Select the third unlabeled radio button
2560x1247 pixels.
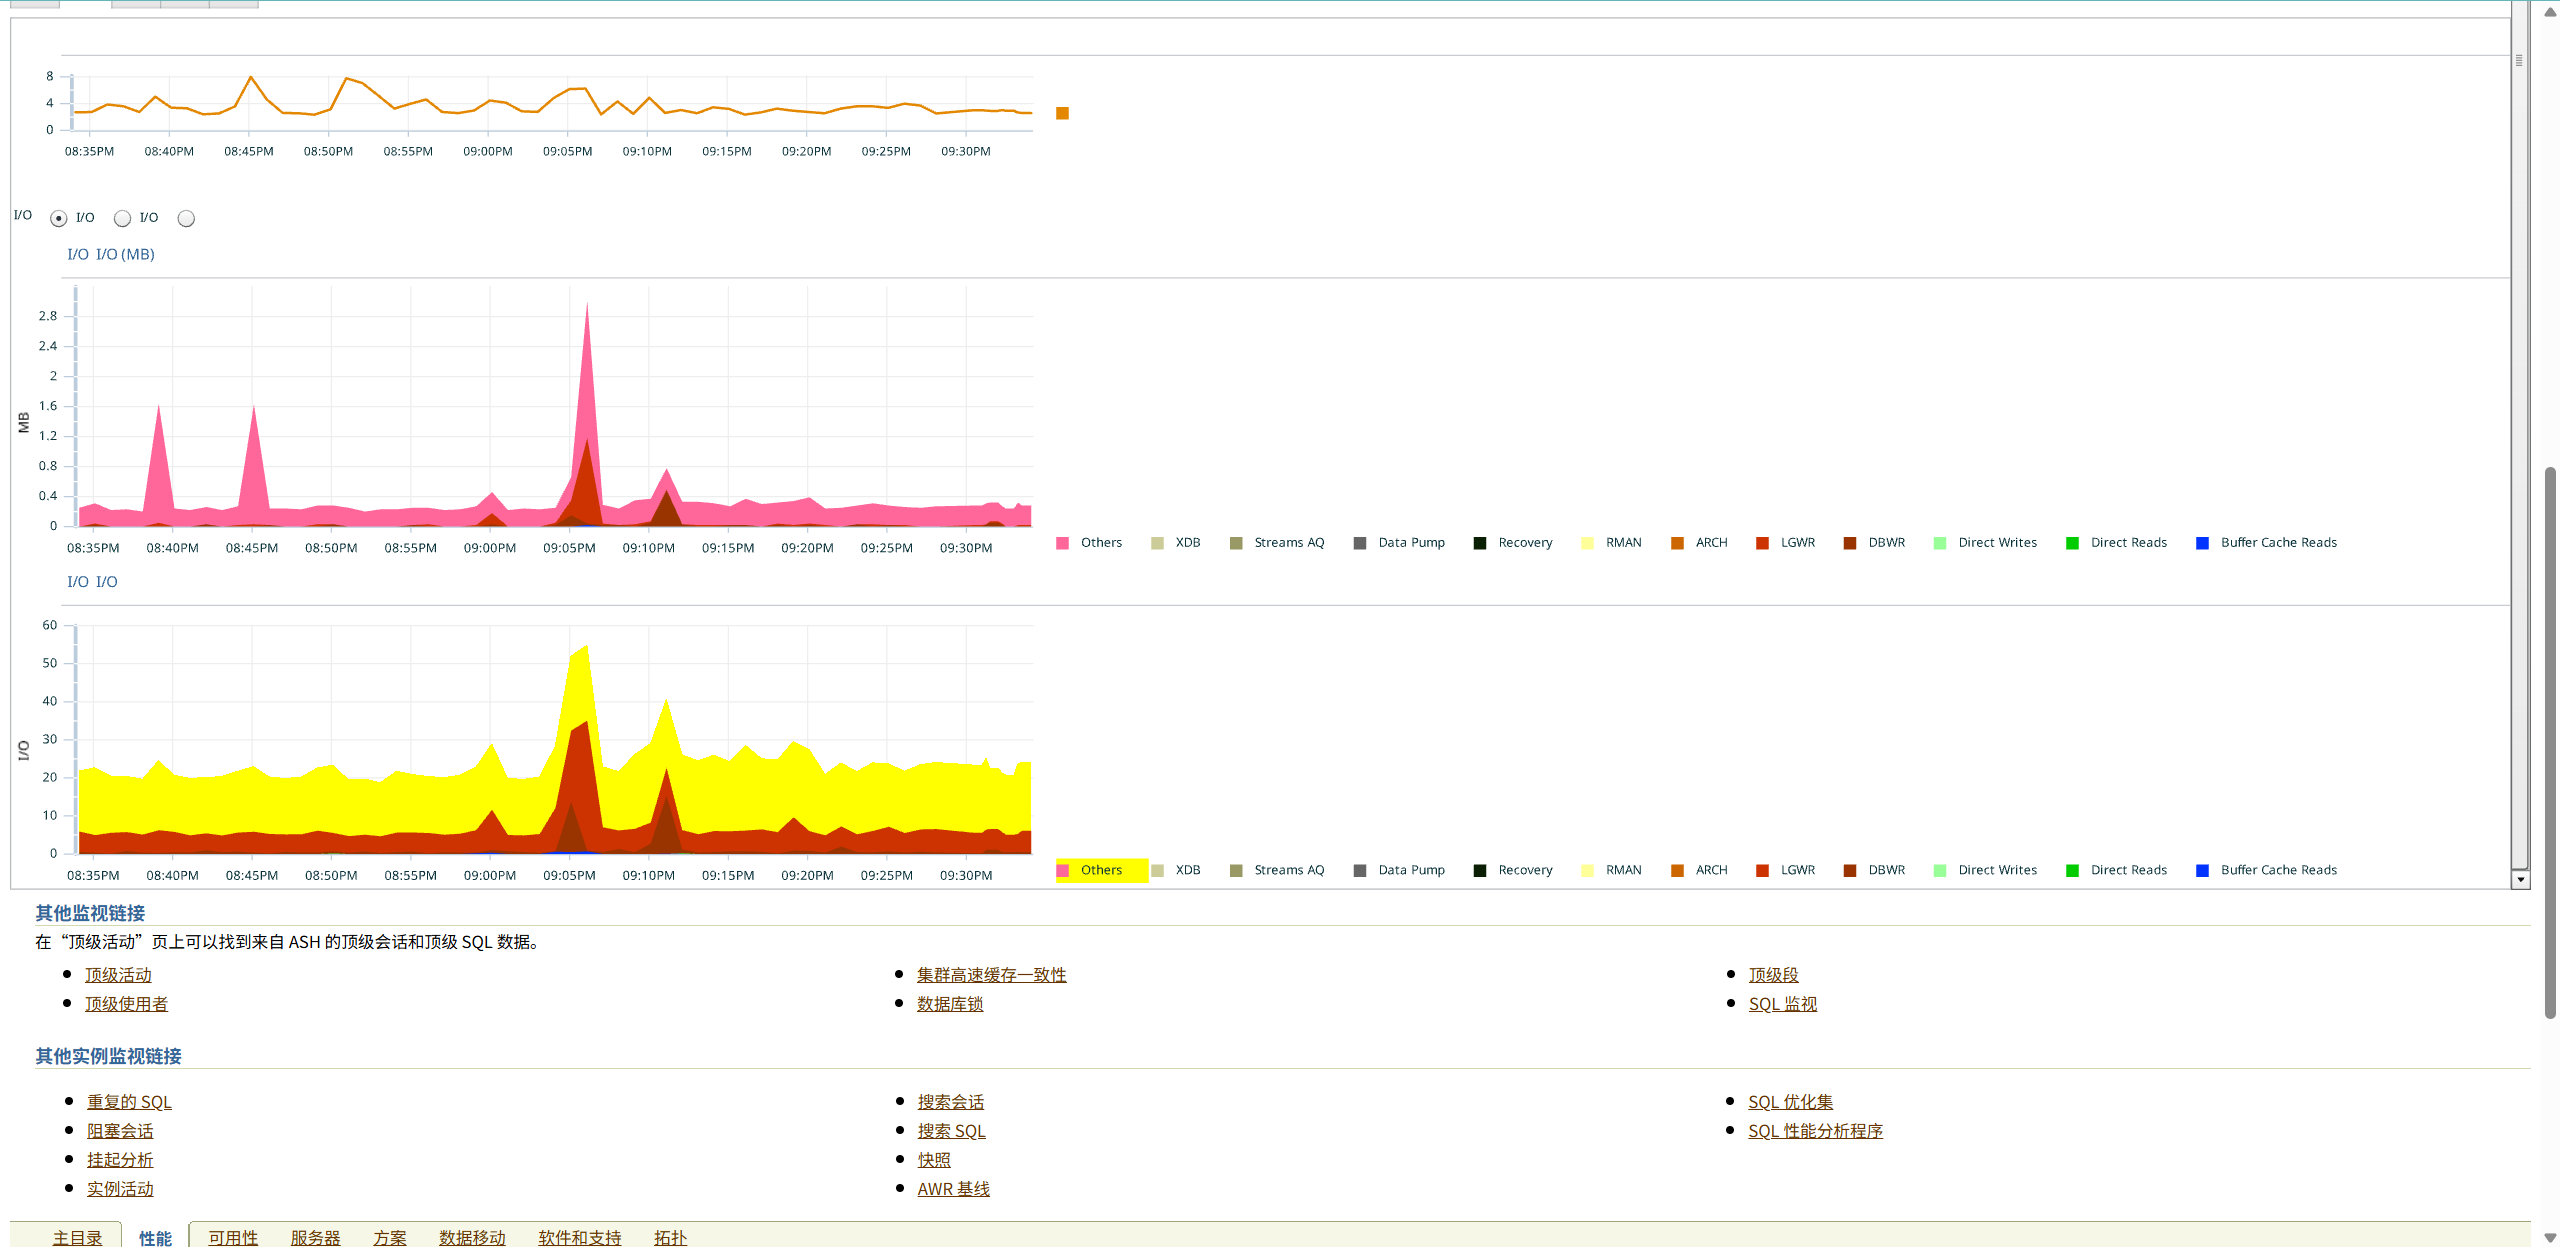pos(186,218)
